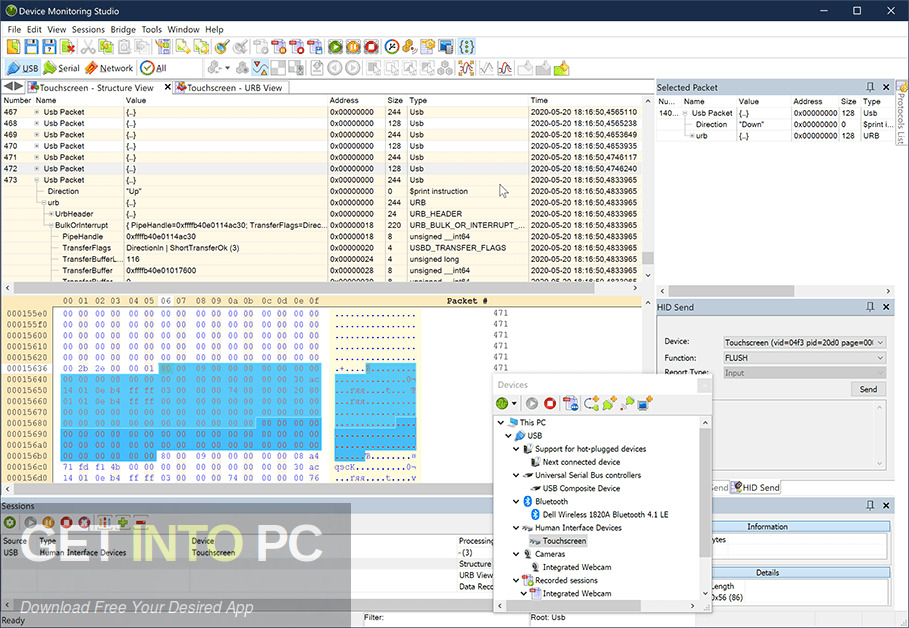Click the New session toolbar icon

coord(13,47)
